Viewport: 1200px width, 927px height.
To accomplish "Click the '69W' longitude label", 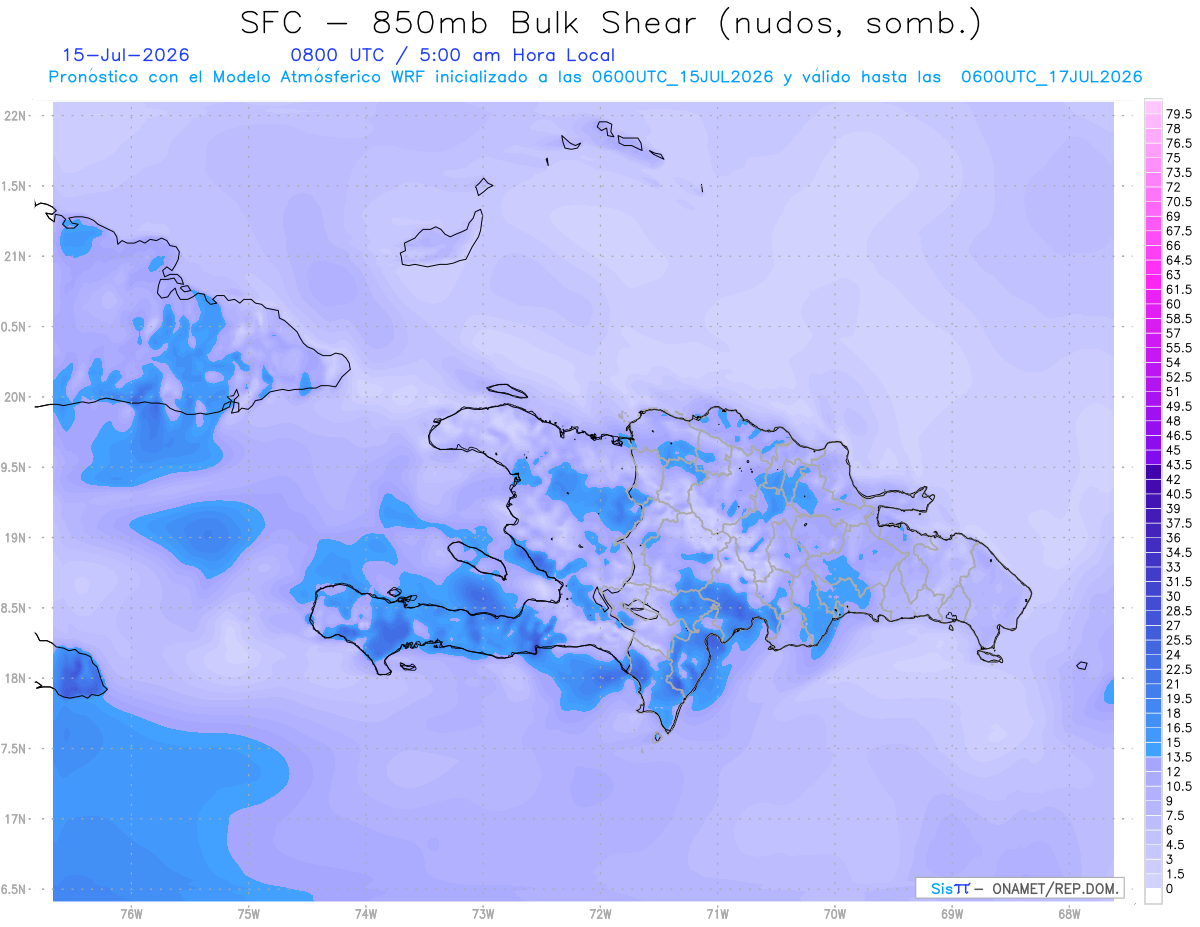I will (x=952, y=914).
